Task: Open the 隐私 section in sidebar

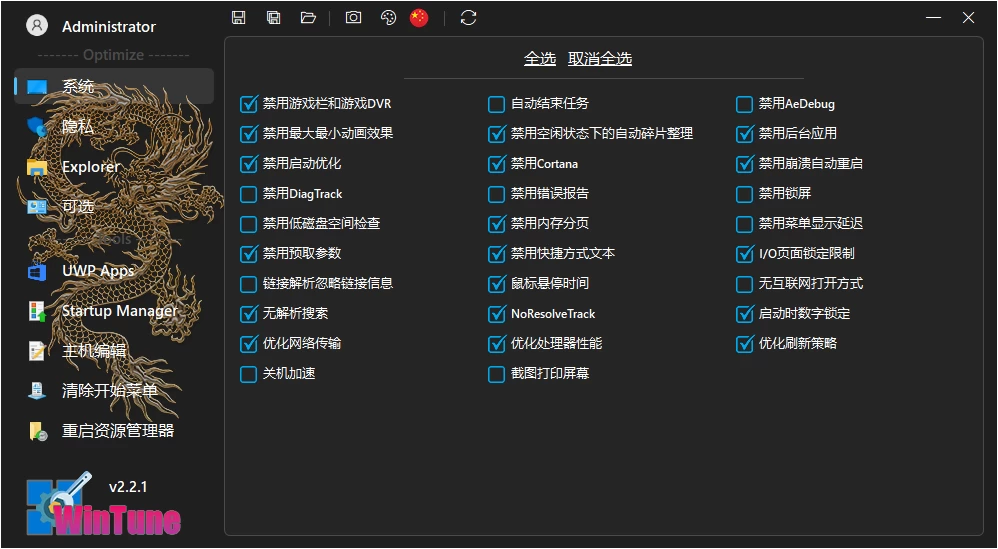Action: tap(78, 126)
